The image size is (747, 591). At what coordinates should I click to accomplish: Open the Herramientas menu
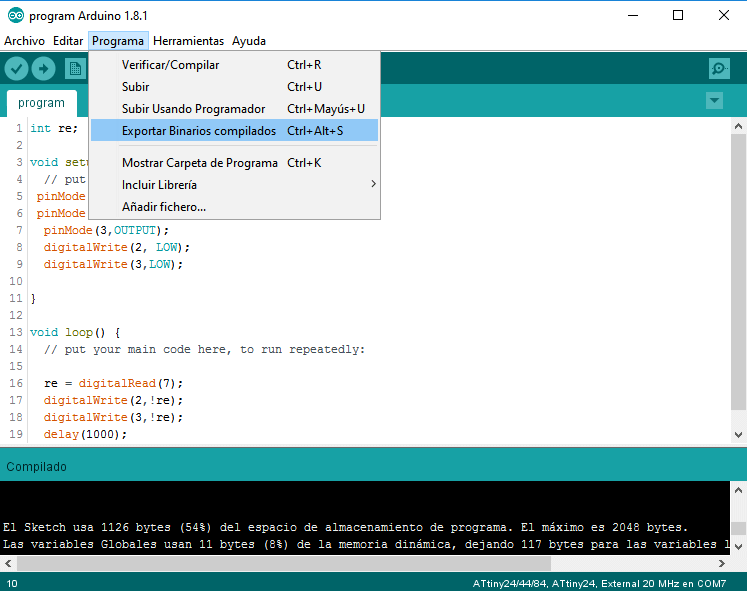click(188, 41)
